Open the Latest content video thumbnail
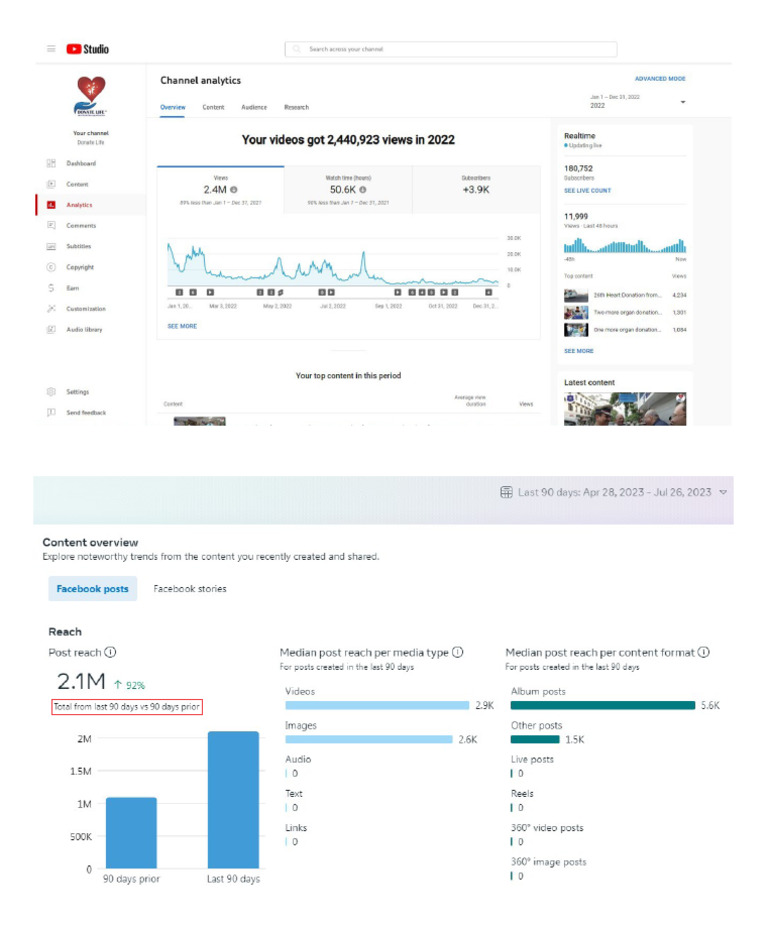Viewport: 768px width, 928px height. [625, 408]
